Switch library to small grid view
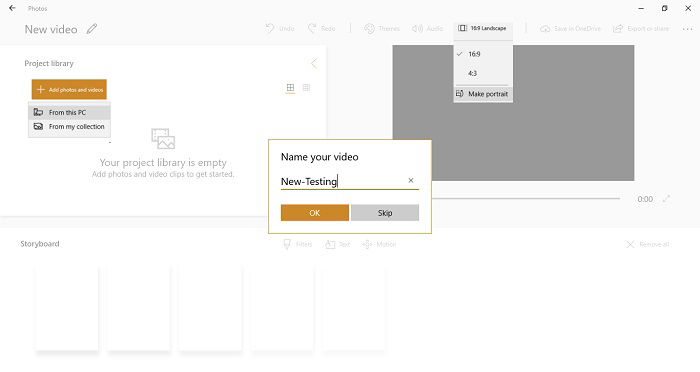 pos(306,88)
